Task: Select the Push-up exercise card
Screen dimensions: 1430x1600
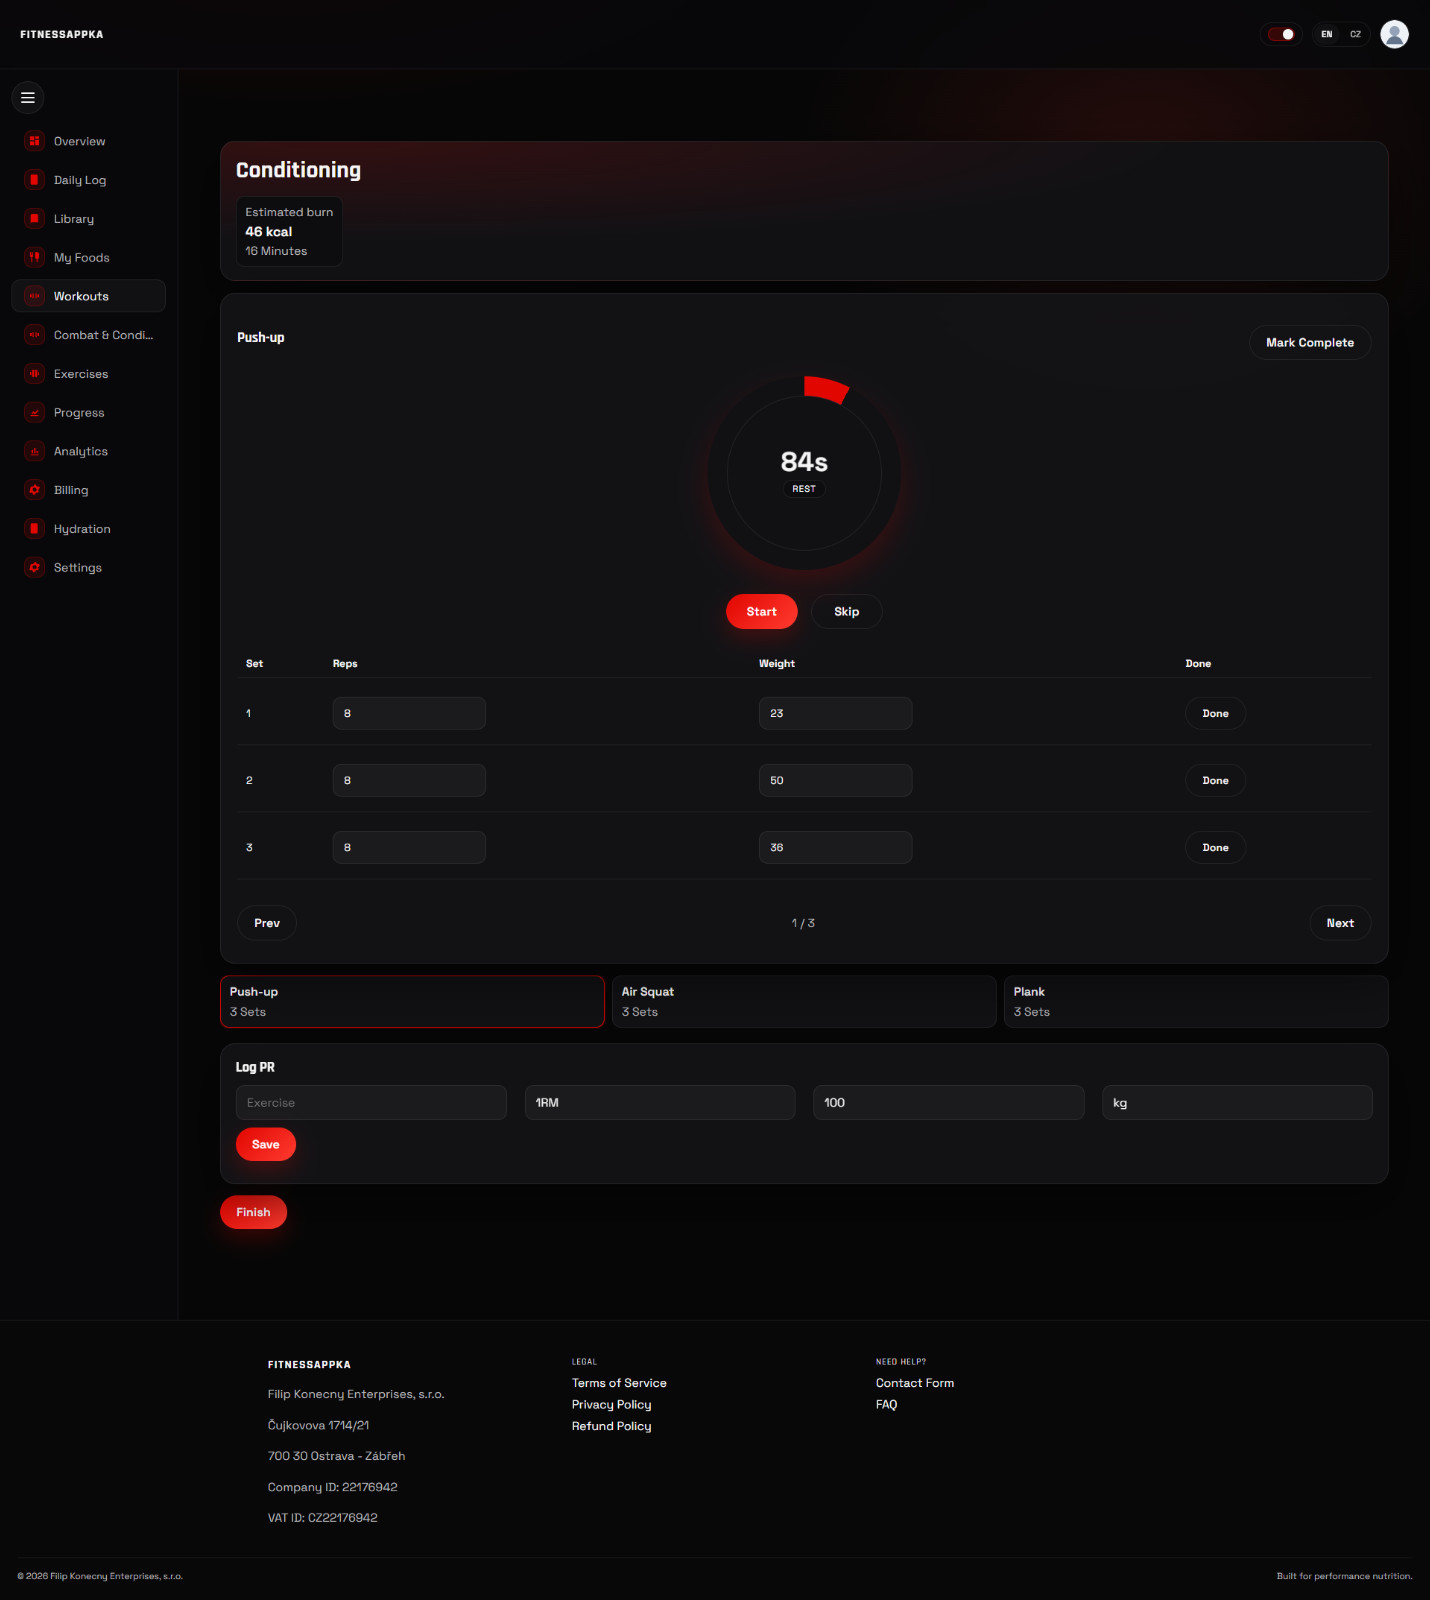Action: pos(412,1002)
